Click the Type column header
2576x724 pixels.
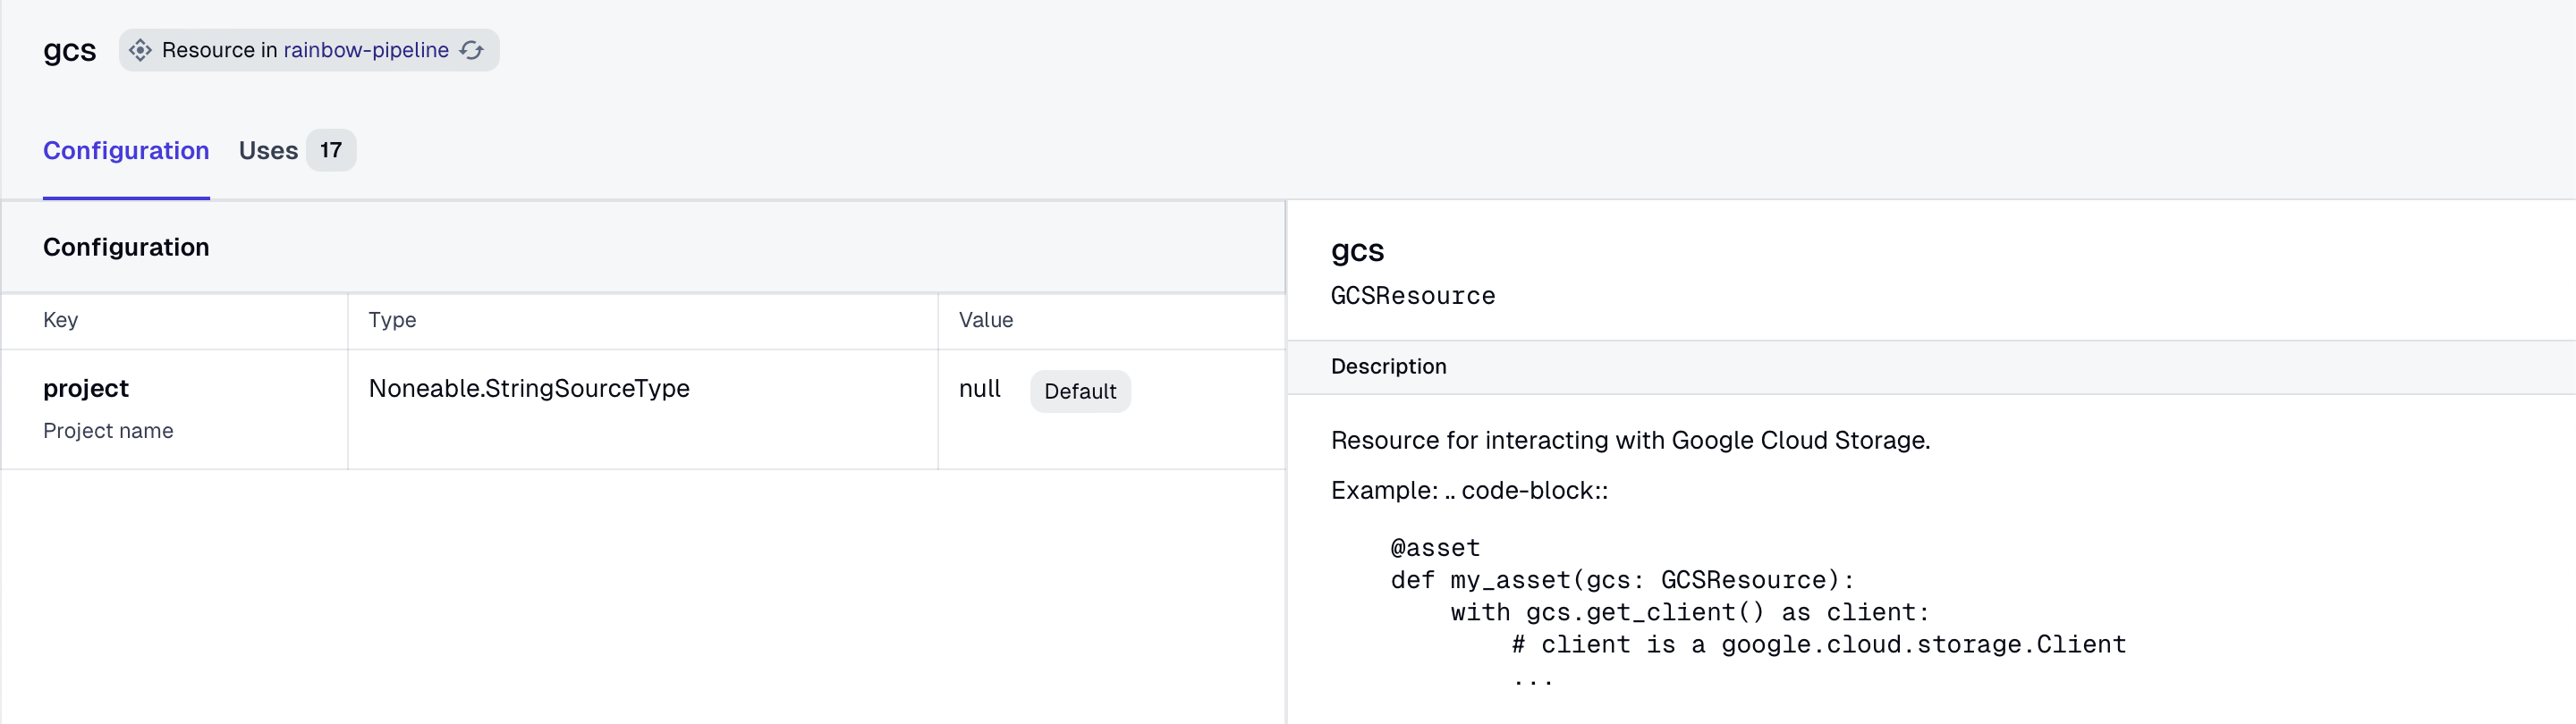click(x=392, y=320)
